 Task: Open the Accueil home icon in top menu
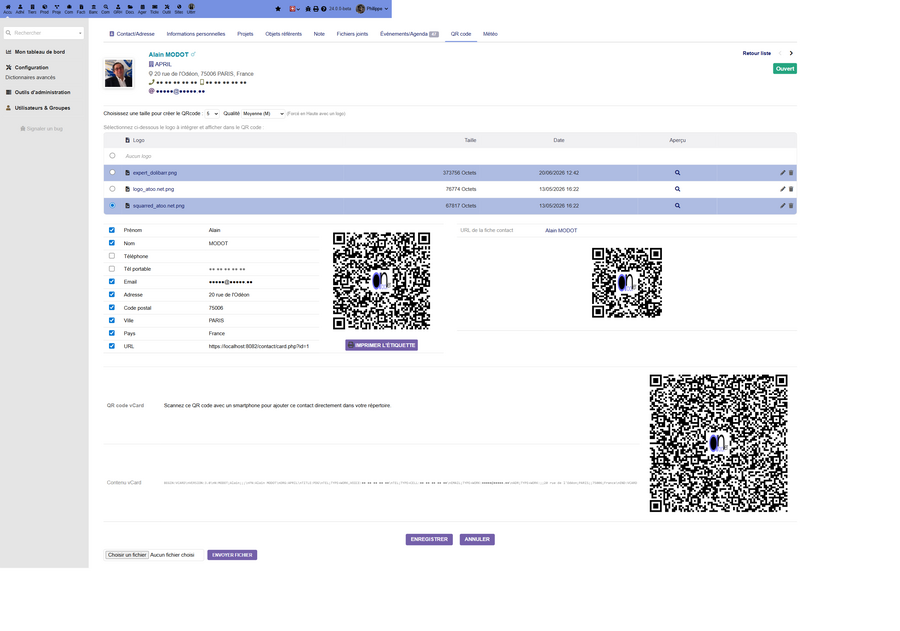click(x=7, y=9)
